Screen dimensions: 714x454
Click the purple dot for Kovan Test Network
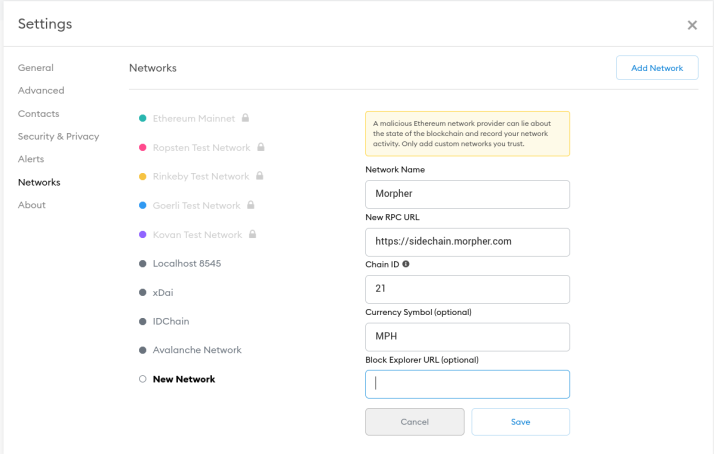click(x=143, y=235)
